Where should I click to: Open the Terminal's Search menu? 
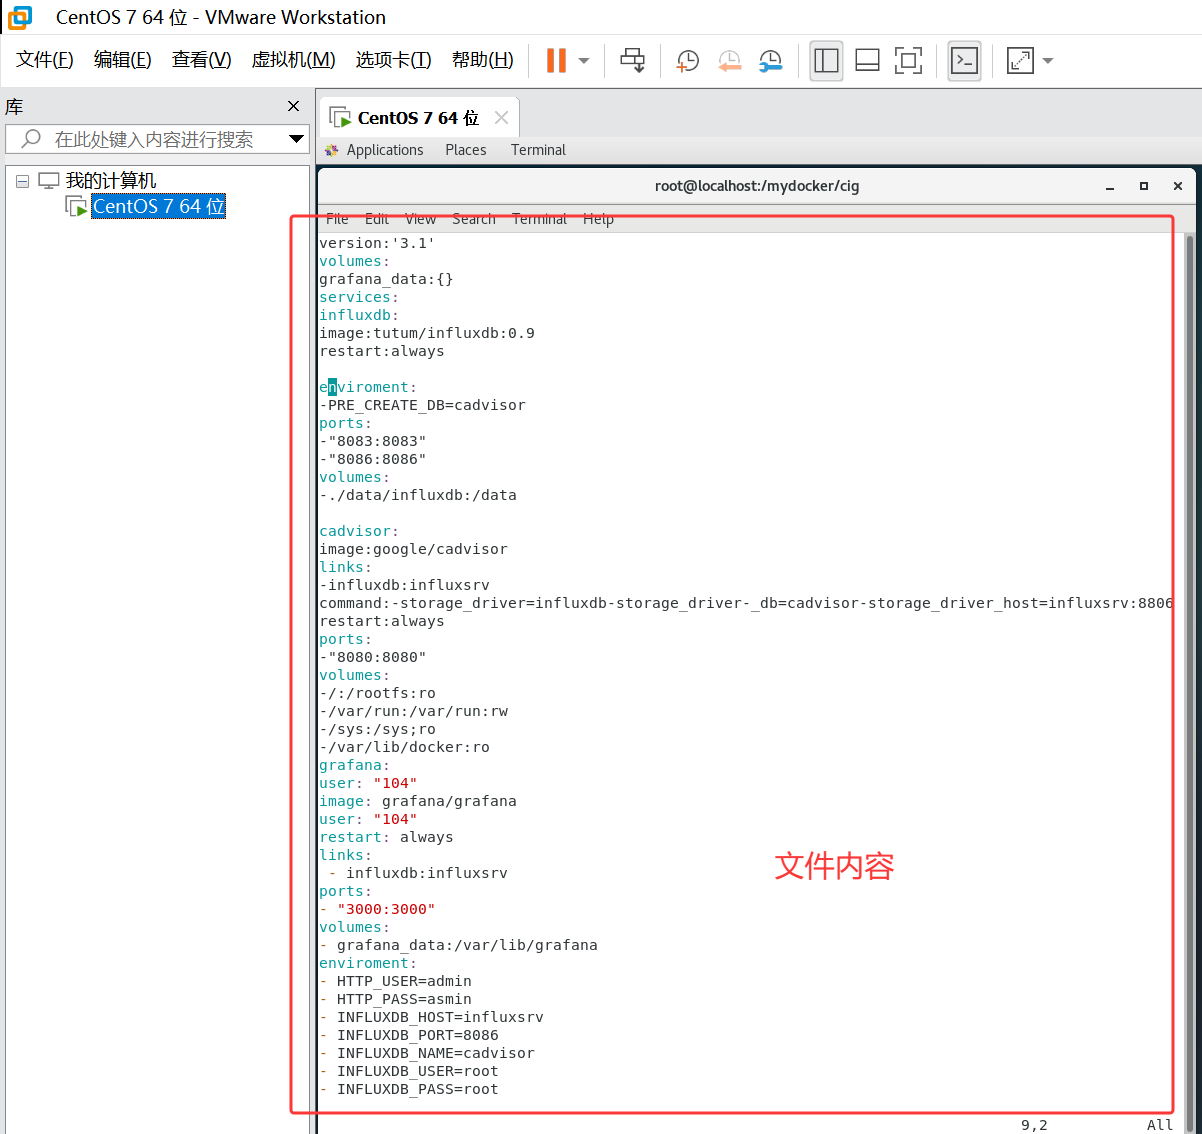point(473,218)
